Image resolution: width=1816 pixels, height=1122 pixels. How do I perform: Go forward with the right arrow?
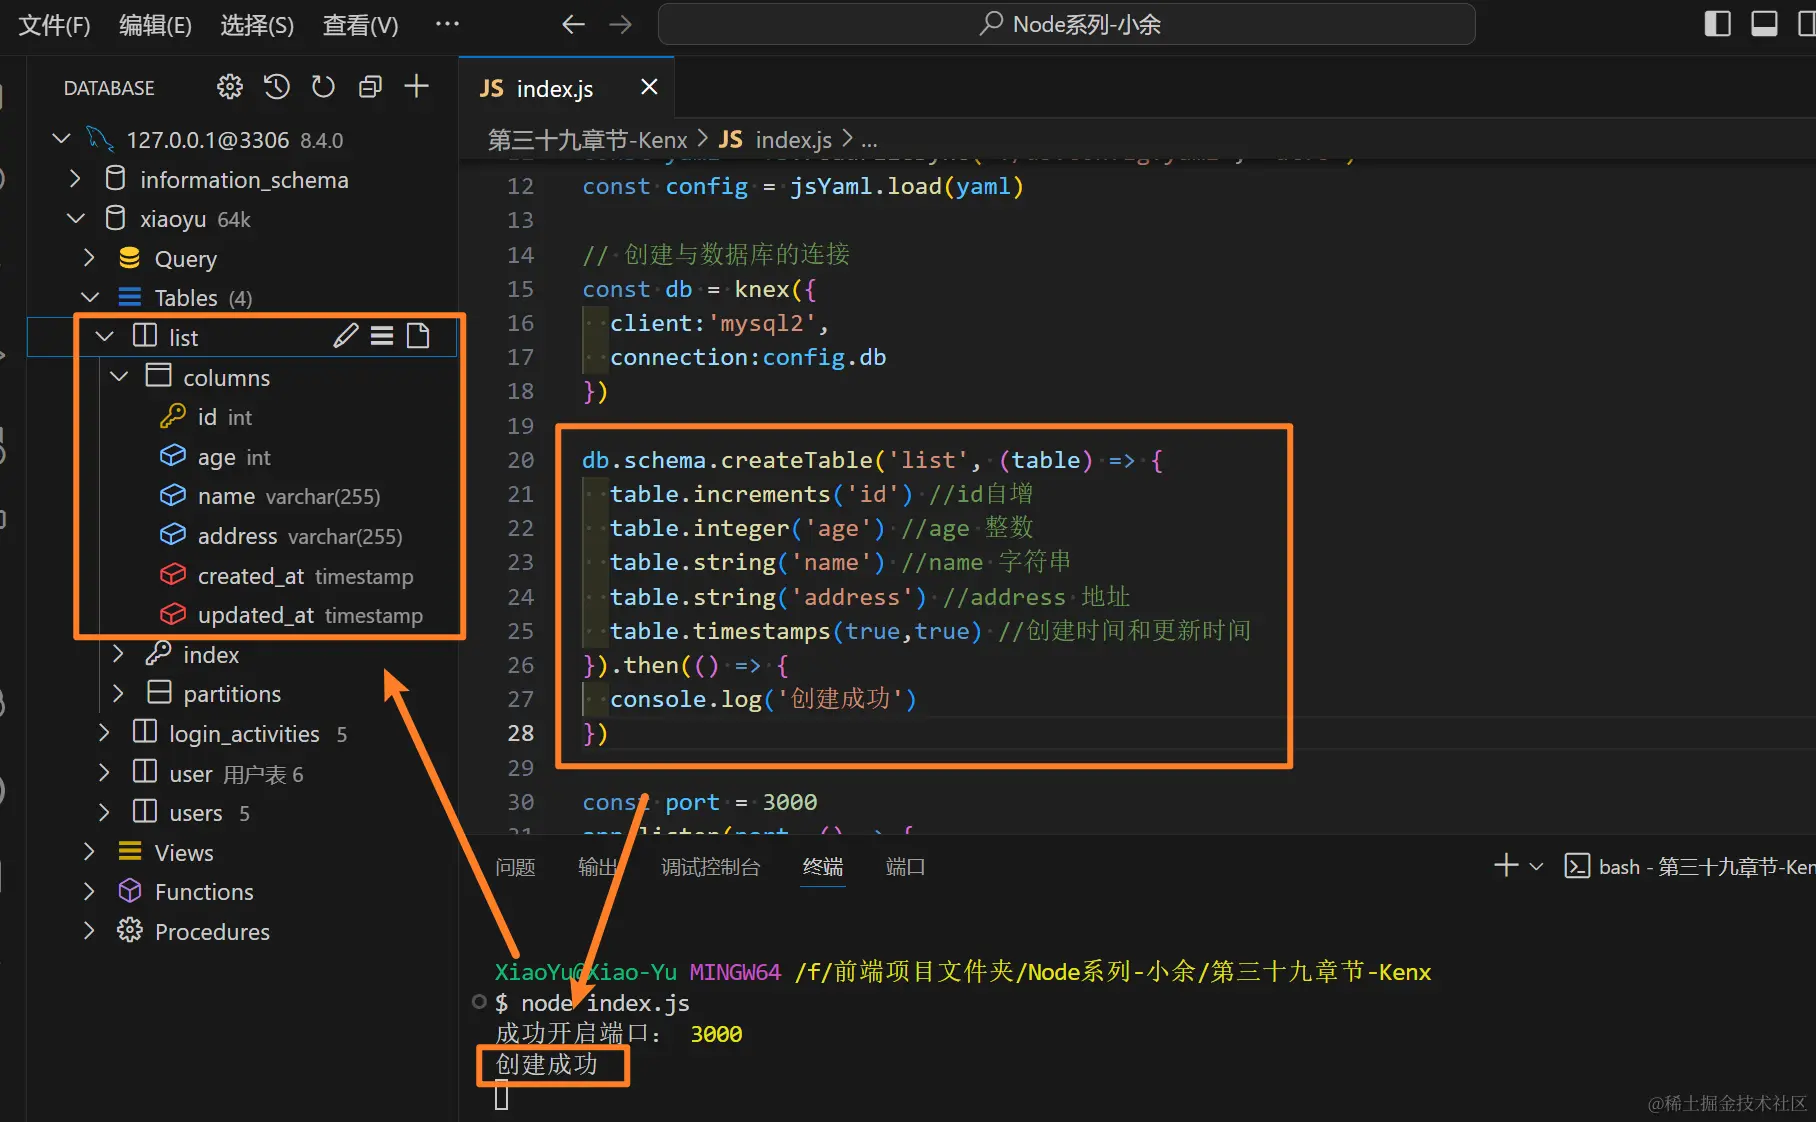[x=621, y=24]
